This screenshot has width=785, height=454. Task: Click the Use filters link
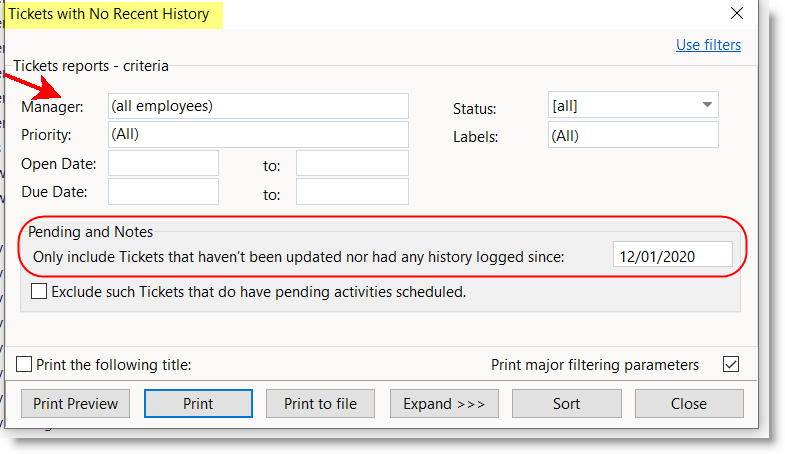(x=708, y=45)
